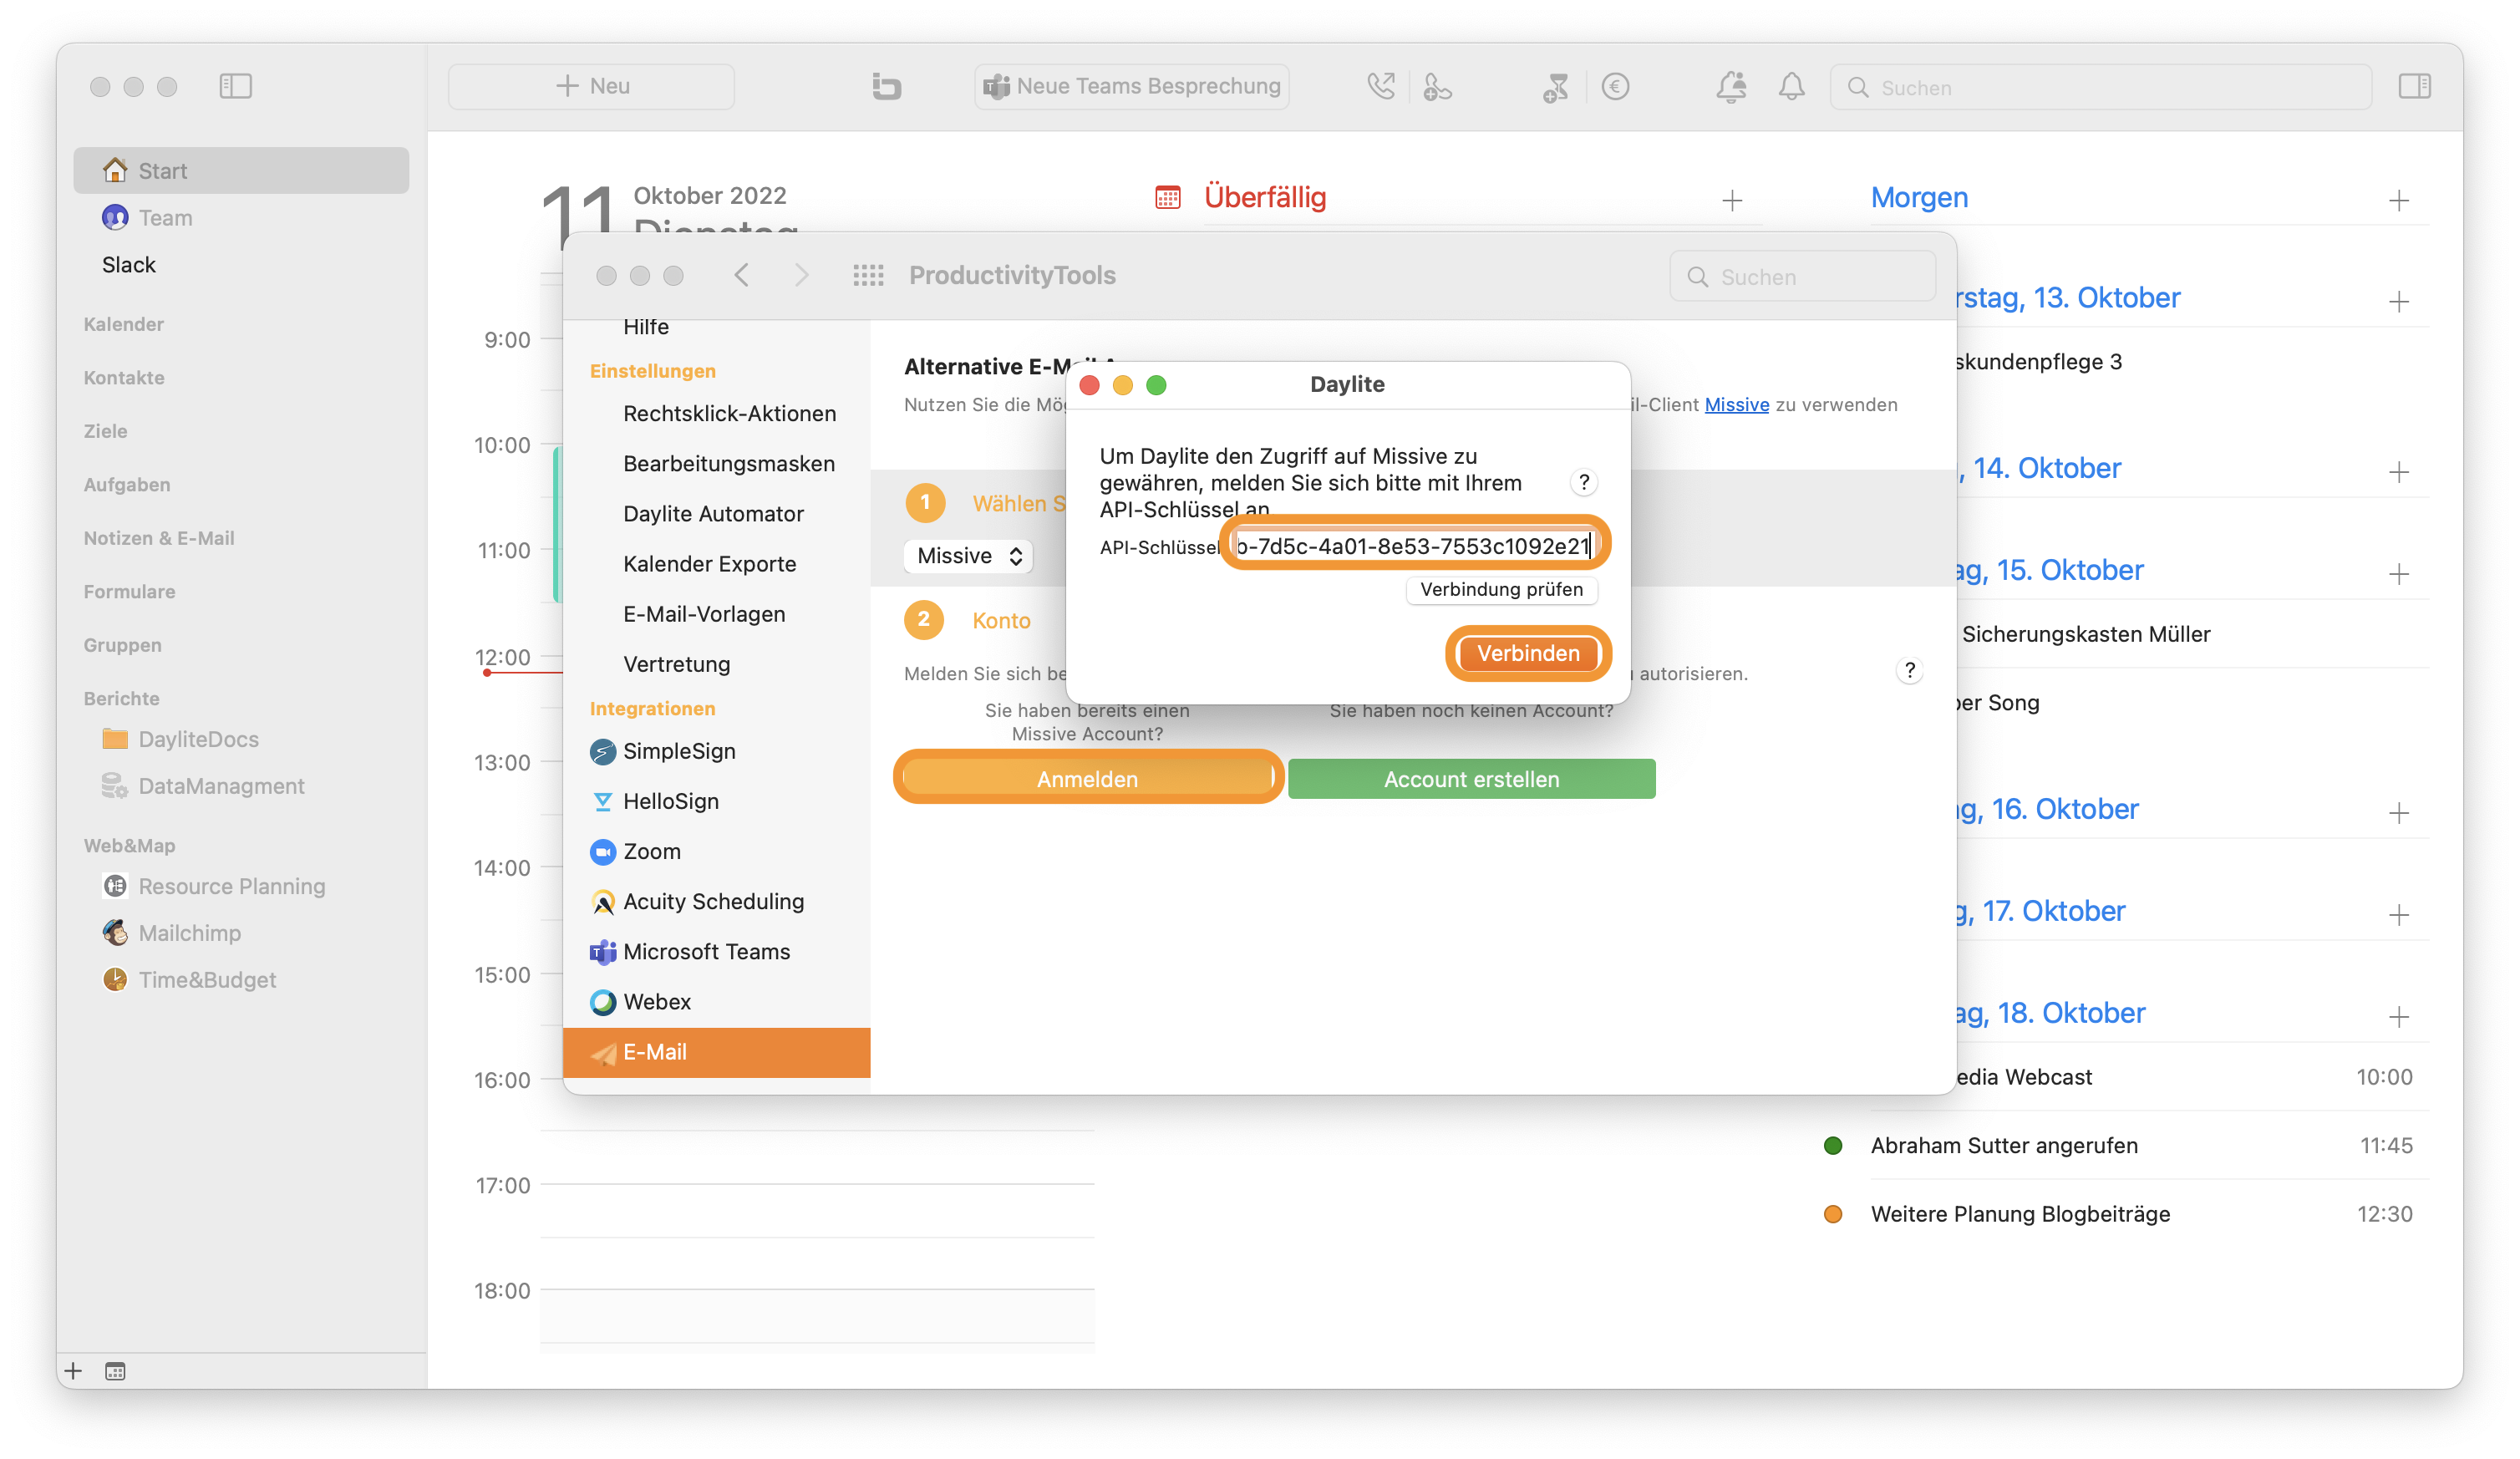Select Start in the sidebar
Viewport: 2520px width, 1459px height.
241,170
